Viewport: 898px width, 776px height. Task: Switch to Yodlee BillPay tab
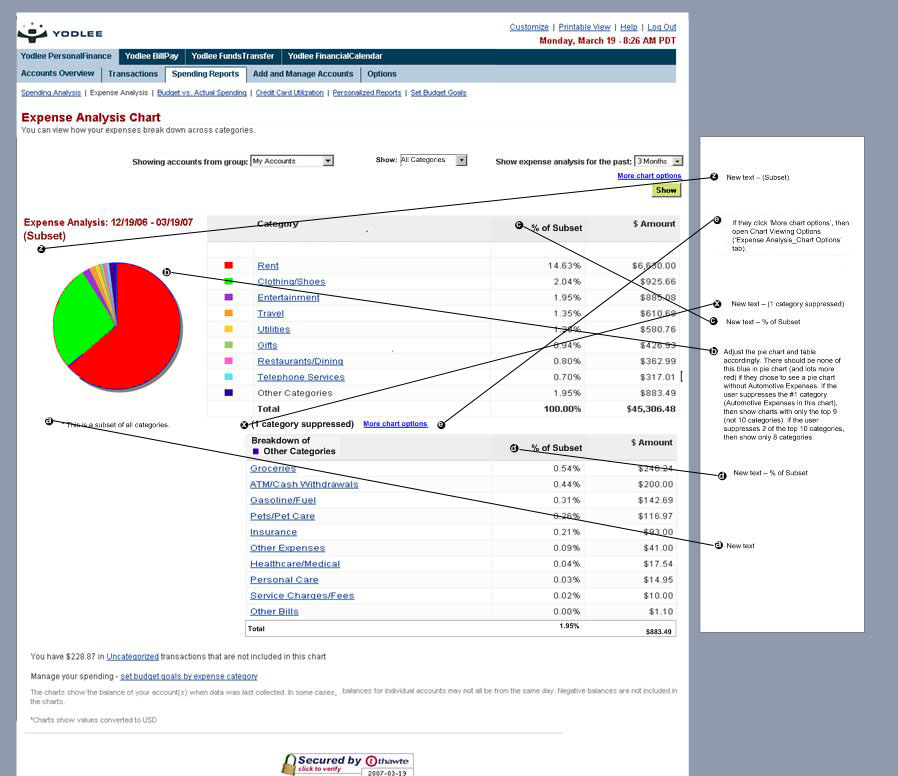click(152, 56)
